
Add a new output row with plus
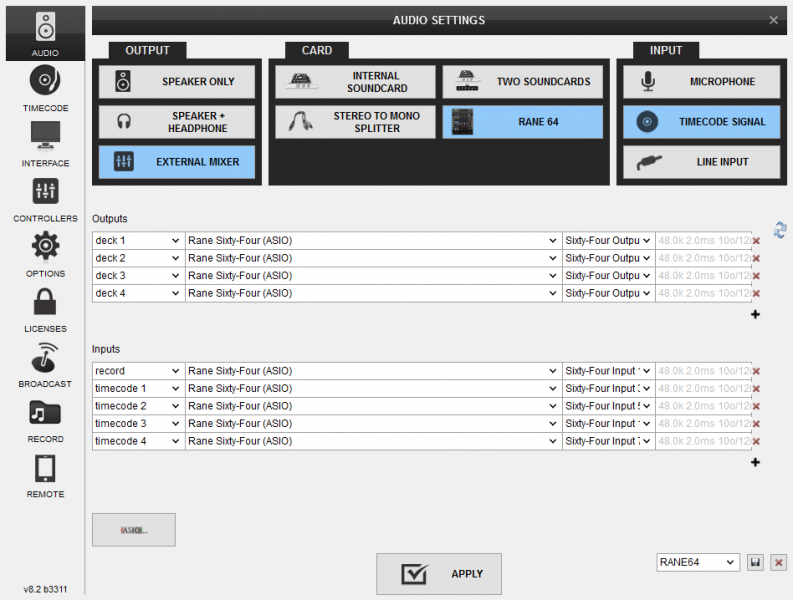point(755,315)
